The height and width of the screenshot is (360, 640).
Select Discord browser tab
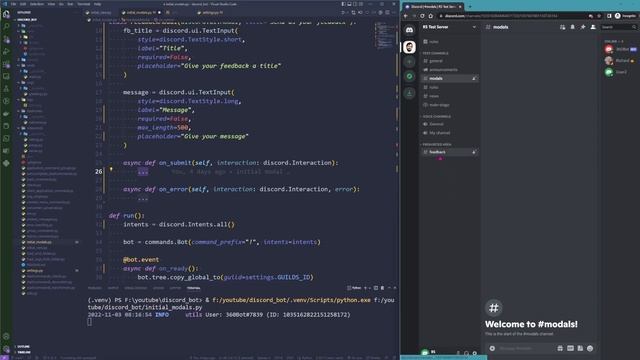point(433,7)
